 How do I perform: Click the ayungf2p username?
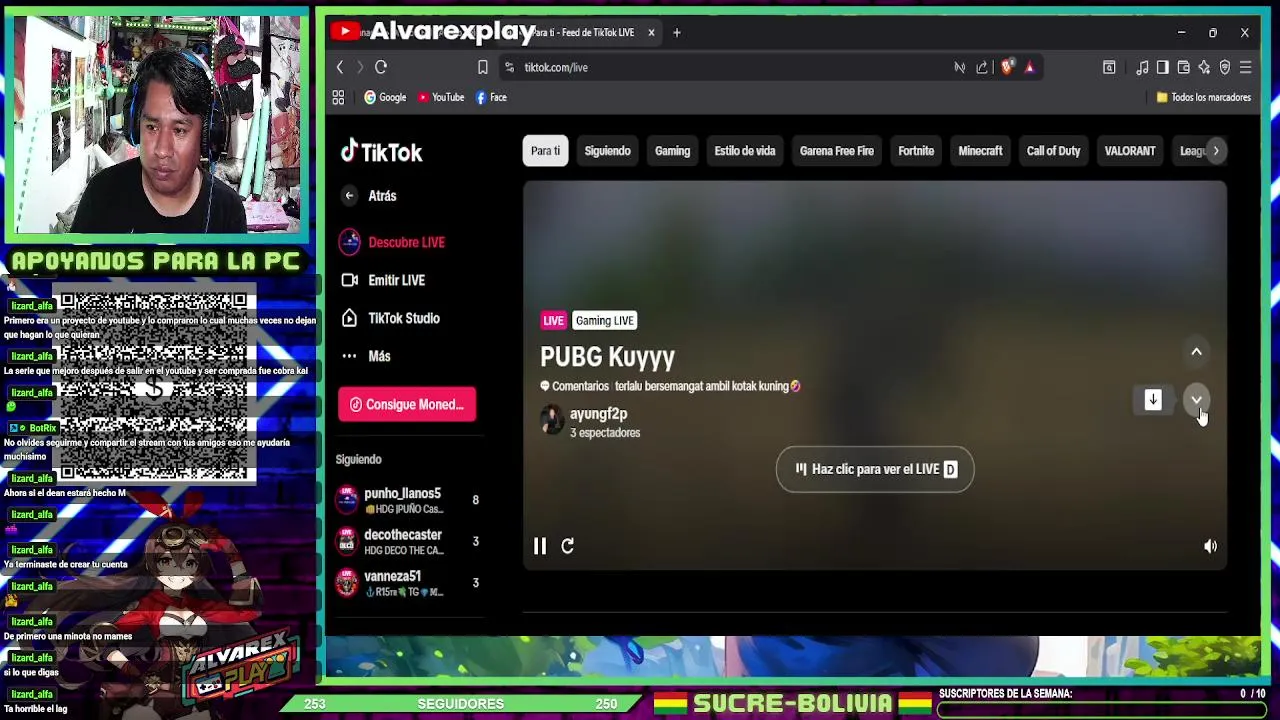(598, 414)
